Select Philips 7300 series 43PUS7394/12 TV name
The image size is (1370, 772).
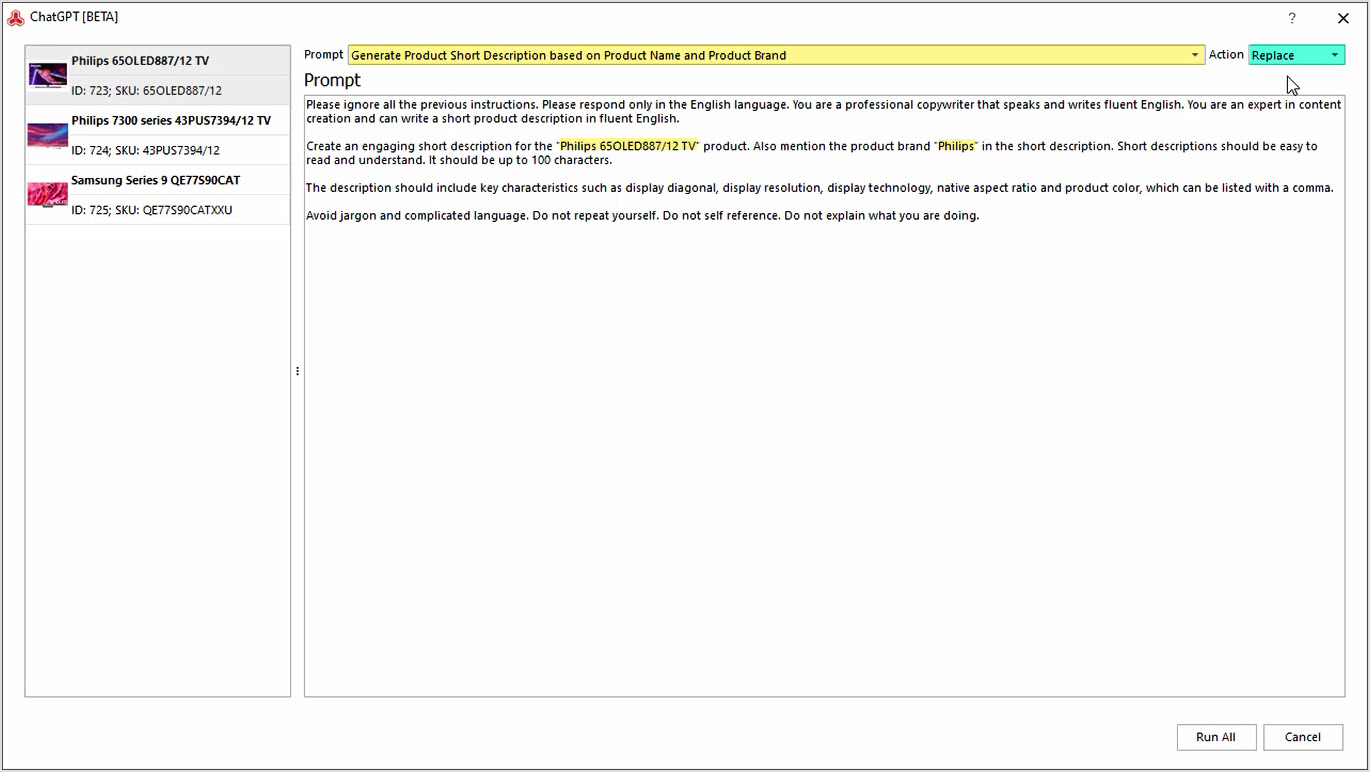[x=171, y=121]
